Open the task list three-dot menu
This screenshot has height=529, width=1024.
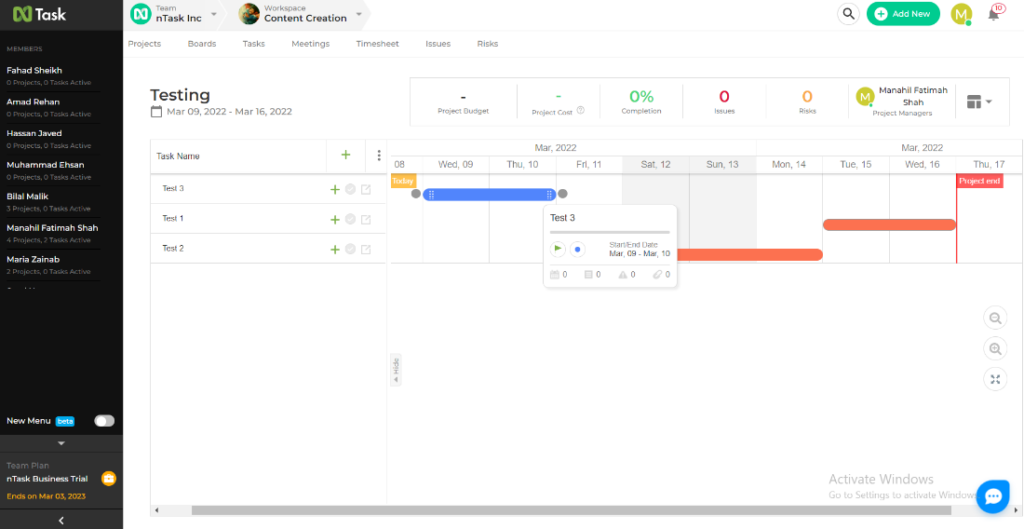click(x=379, y=155)
